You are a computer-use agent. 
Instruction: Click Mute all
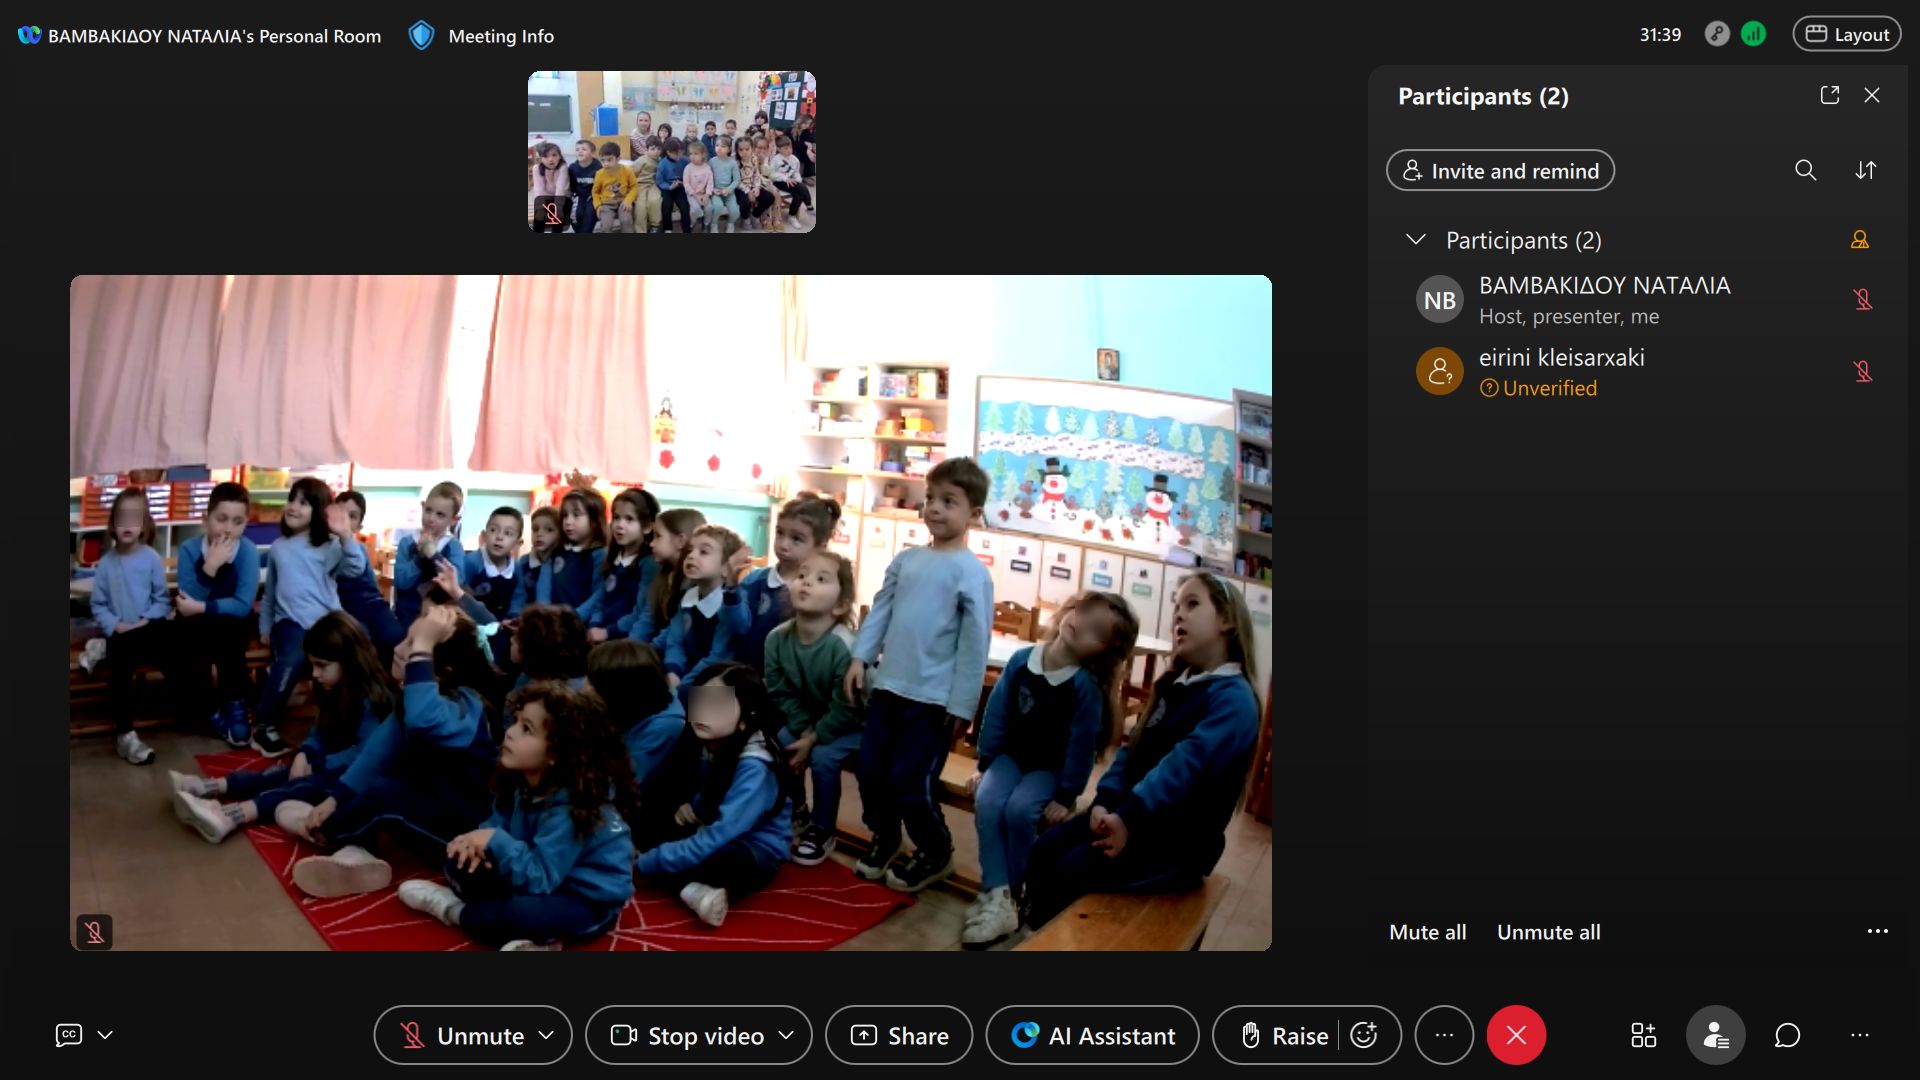click(x=1427, y=932)
